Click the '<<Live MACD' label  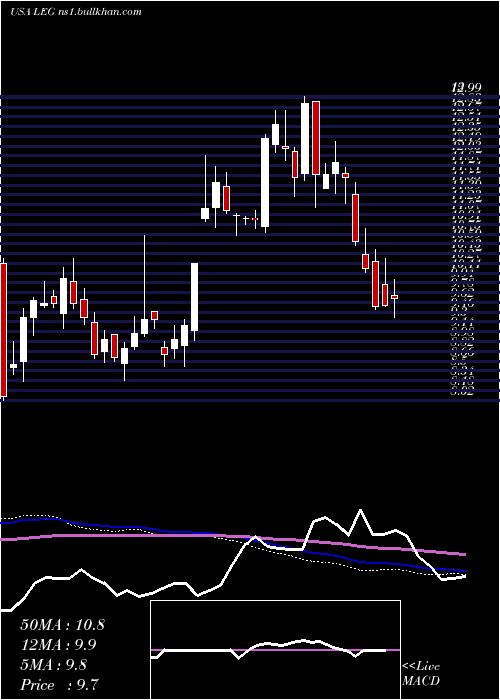coord(421,674)
